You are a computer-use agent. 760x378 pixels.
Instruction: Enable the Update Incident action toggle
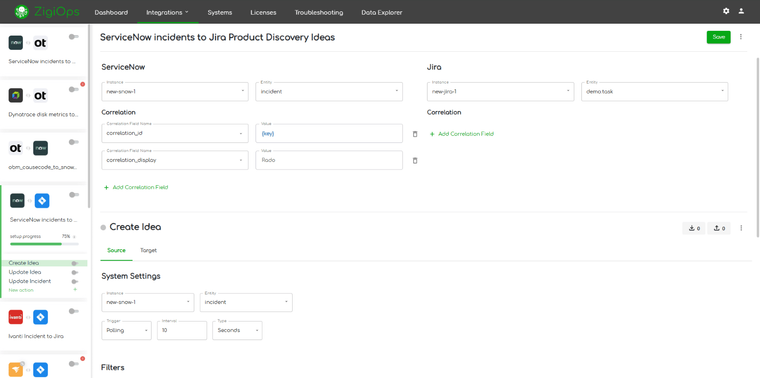[75, 282]
